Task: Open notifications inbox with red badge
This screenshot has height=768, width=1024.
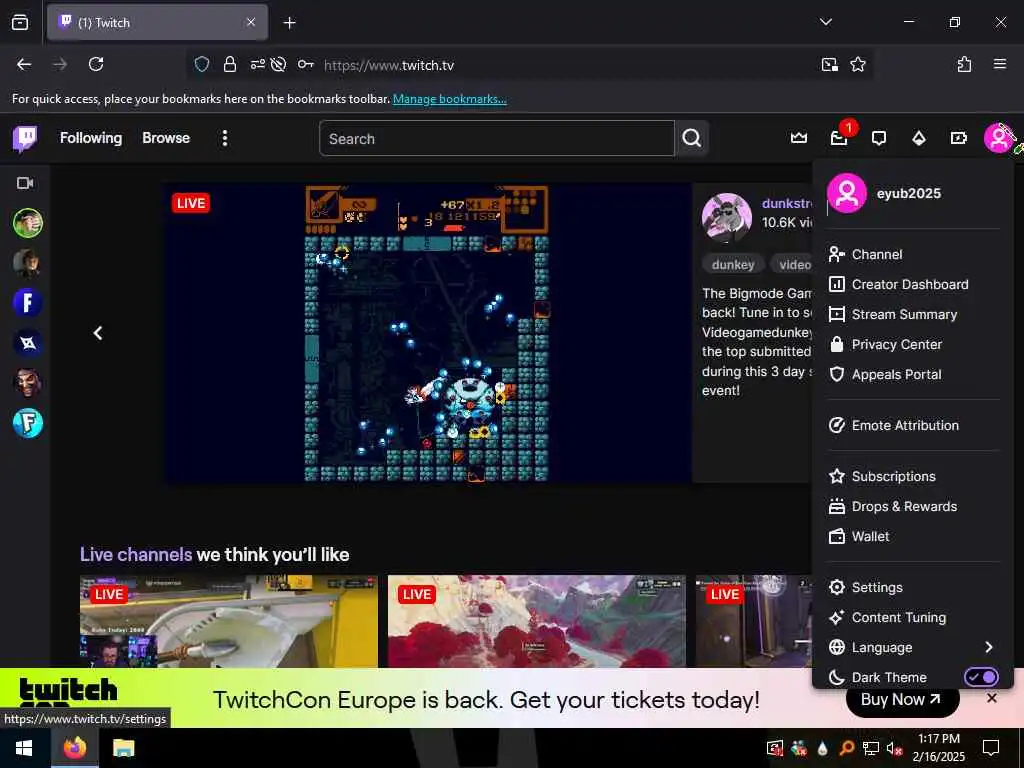Action: pos(839,138)
